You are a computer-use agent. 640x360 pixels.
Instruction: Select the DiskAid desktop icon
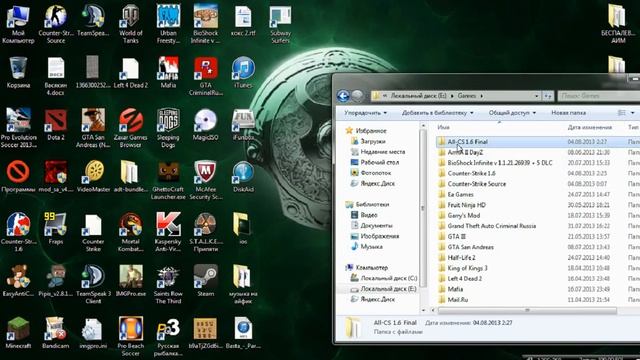(243, 176)
